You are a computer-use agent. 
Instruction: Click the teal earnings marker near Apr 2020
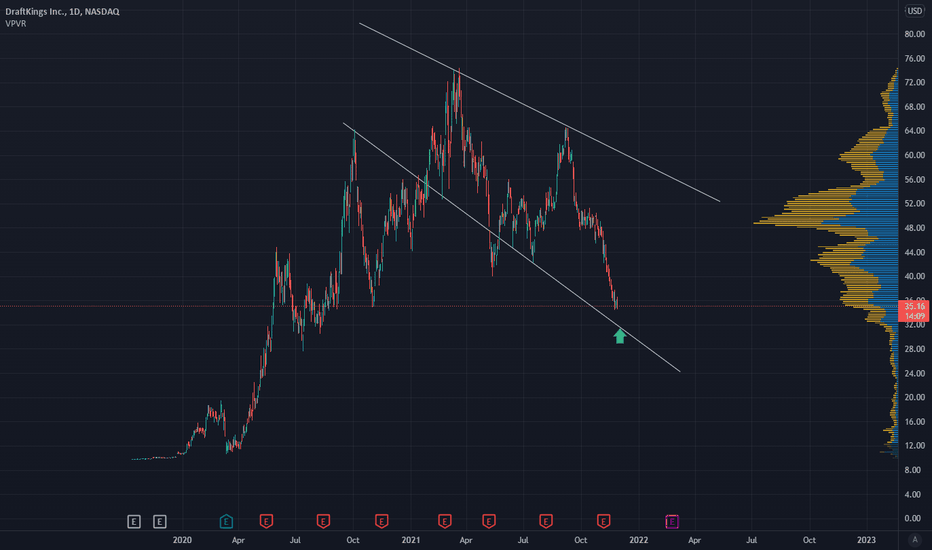[x=226, y=521]
